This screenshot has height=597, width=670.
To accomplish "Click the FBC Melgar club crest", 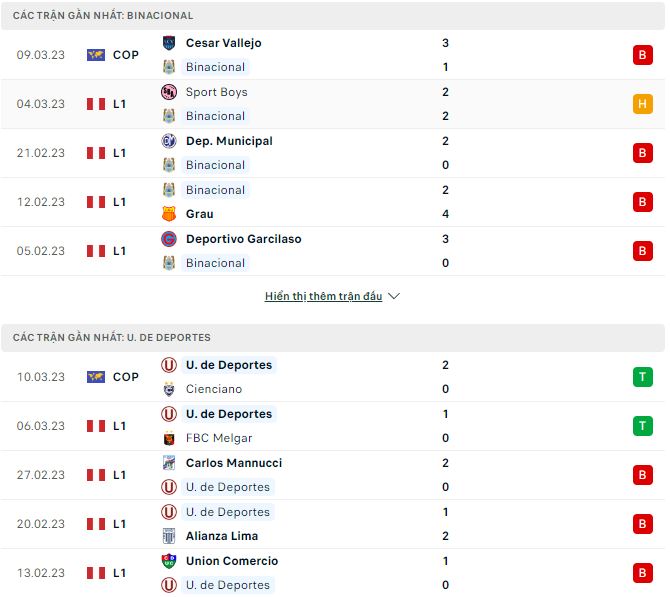I will coord(169,438).
